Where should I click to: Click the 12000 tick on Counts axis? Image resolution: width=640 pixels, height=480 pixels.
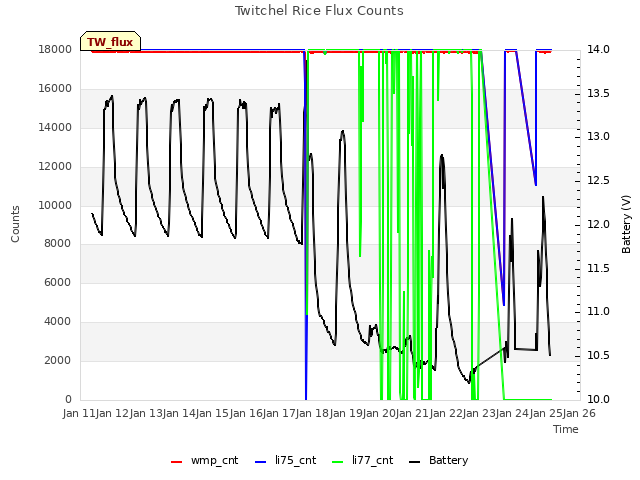pos(55,167)
